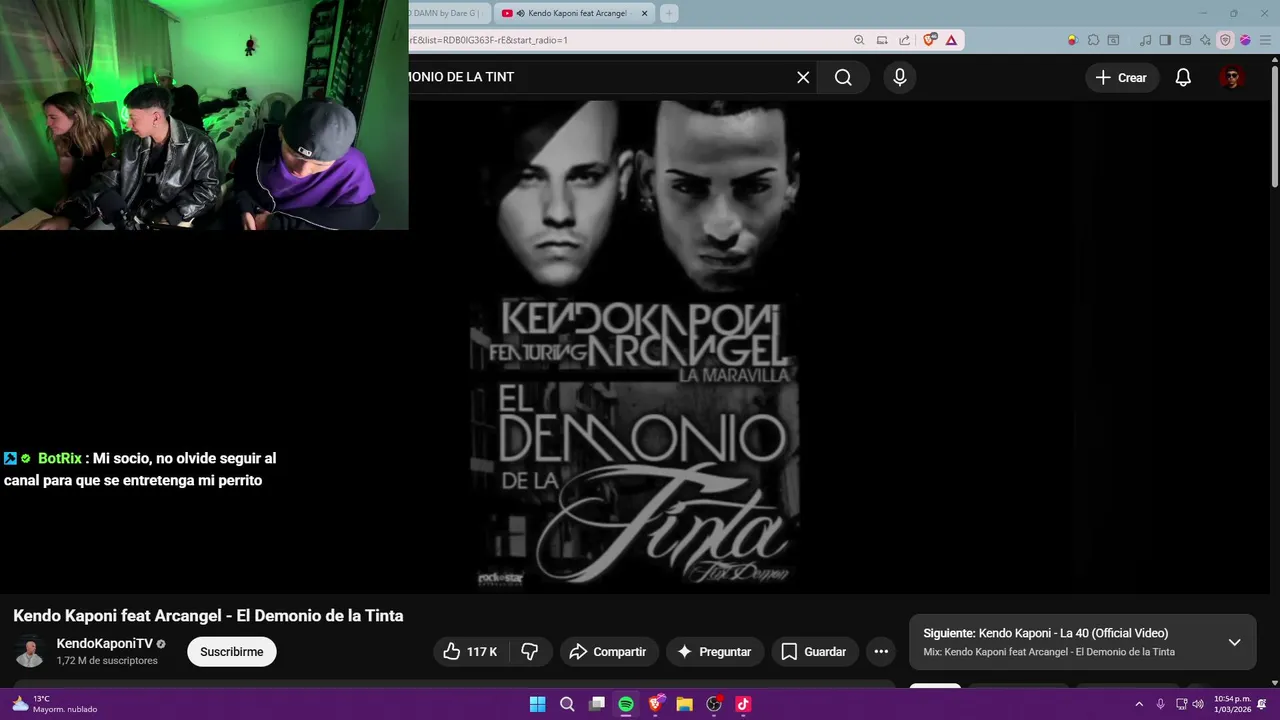This screenshot has height=720, width=1280.
Task: Click the colorful extension icon in toolbar
Action: 1072,40
